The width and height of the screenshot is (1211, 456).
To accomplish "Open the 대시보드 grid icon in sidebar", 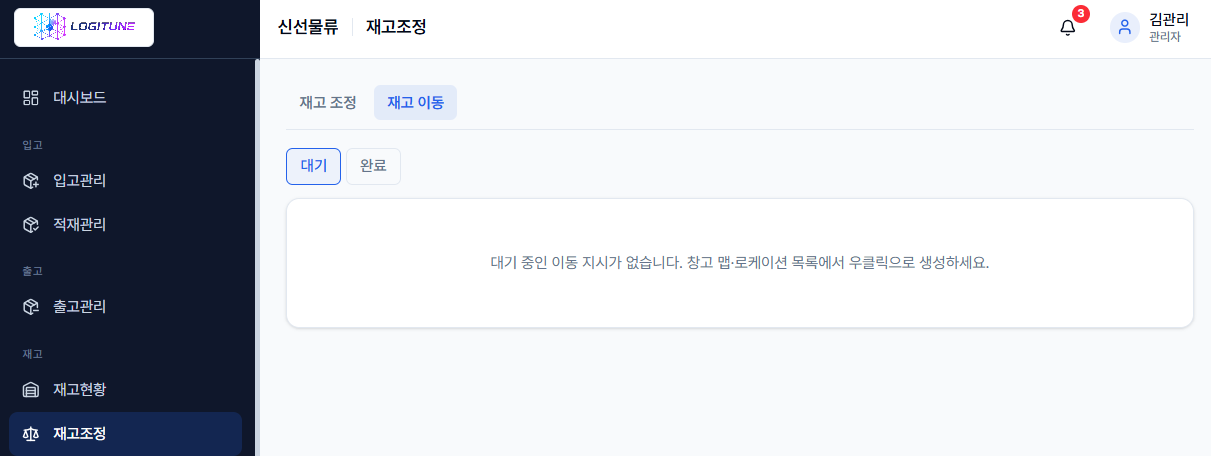I will (30, 98).
